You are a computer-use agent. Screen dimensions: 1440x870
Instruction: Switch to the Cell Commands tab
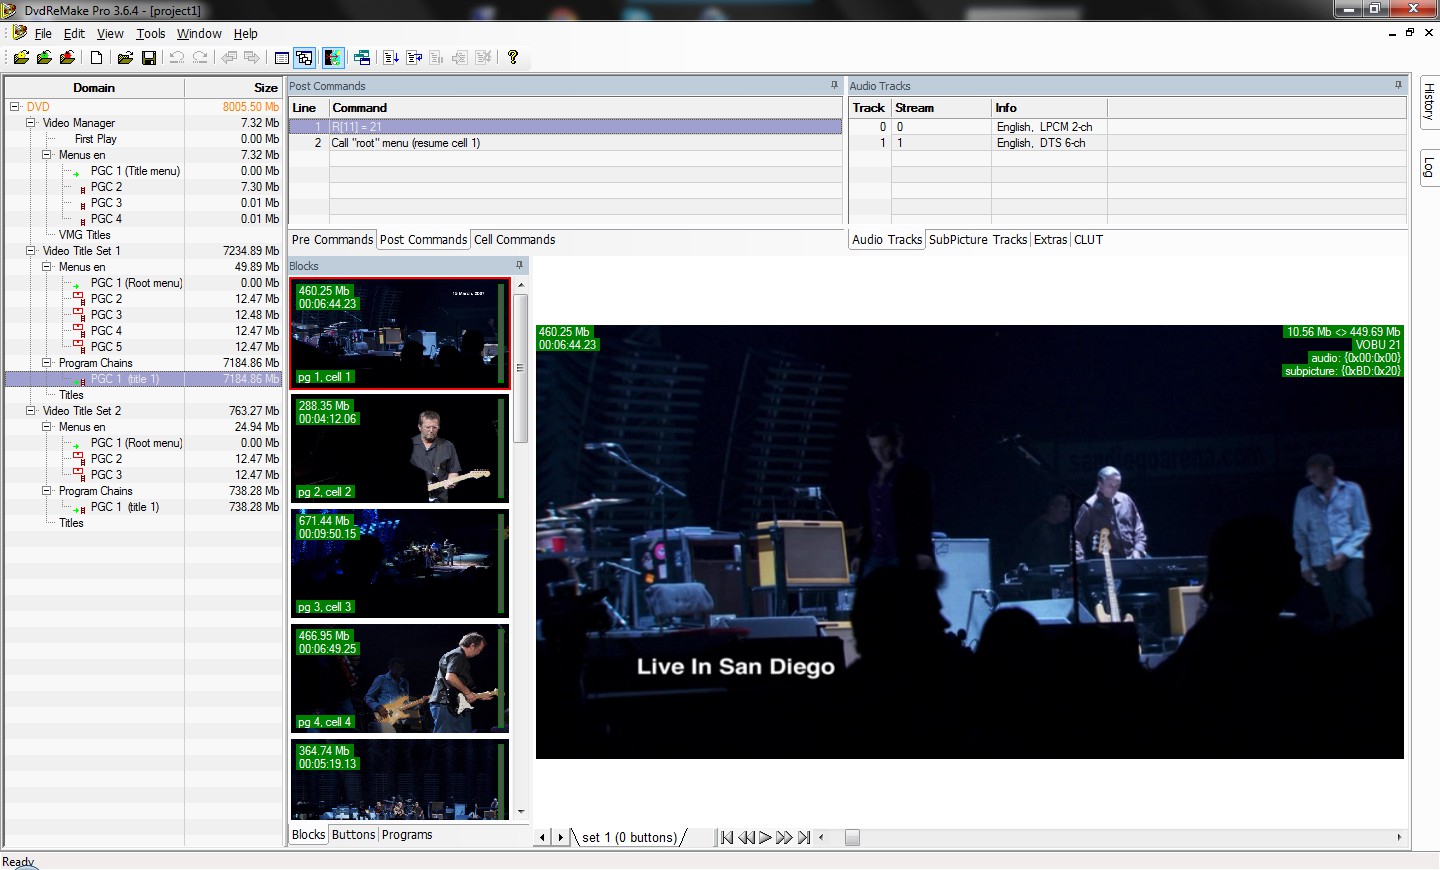coord(514,240)
